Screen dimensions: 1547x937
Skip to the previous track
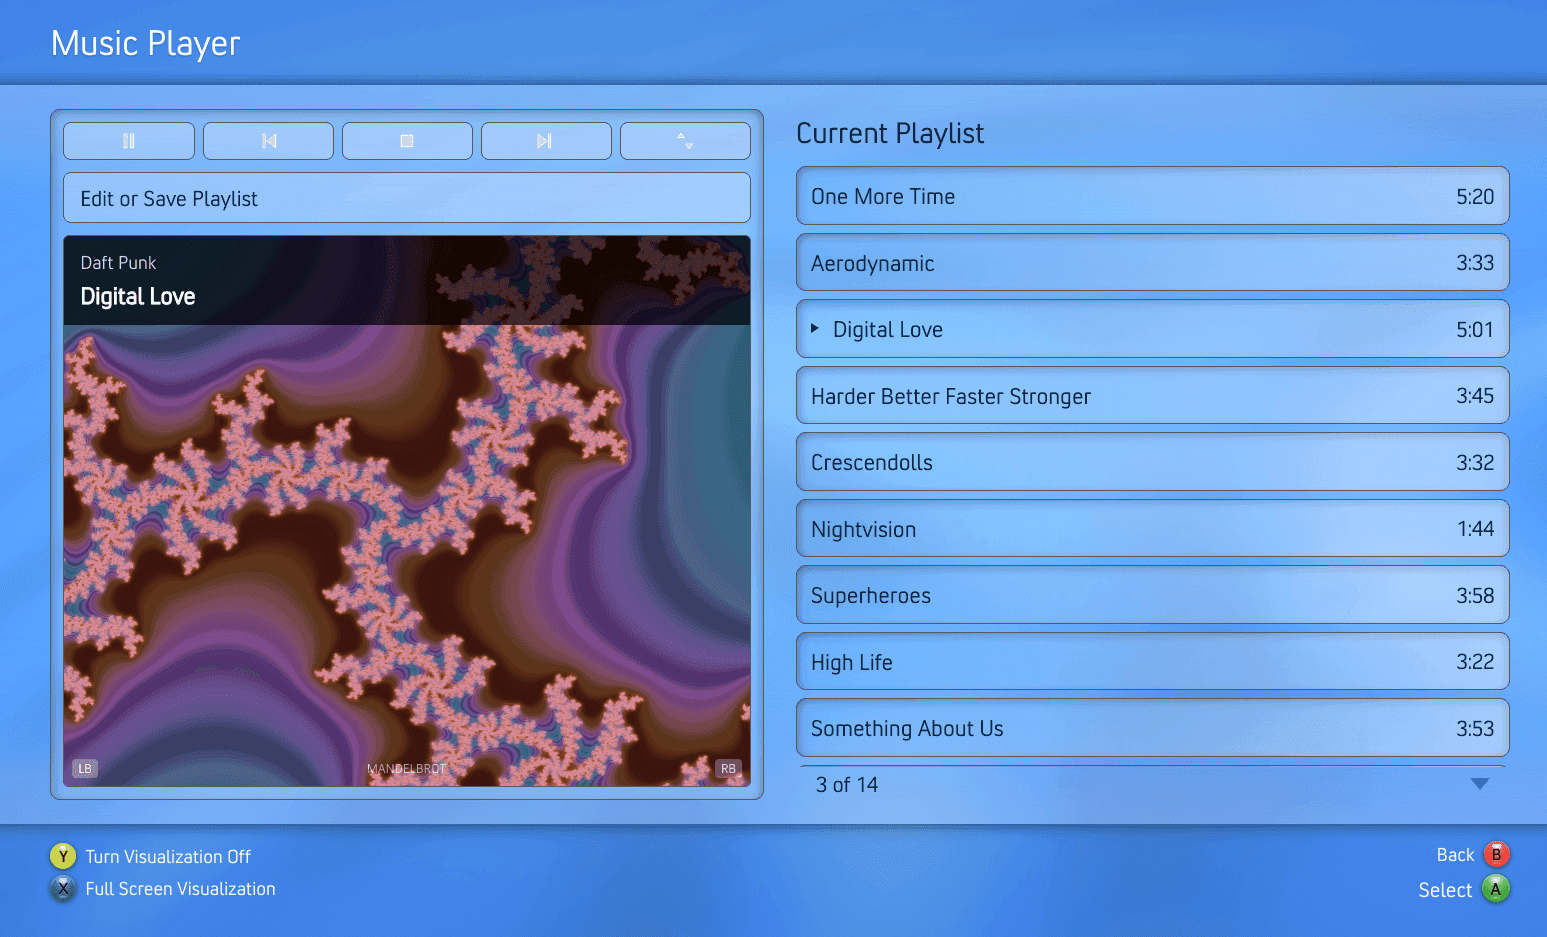268,141
